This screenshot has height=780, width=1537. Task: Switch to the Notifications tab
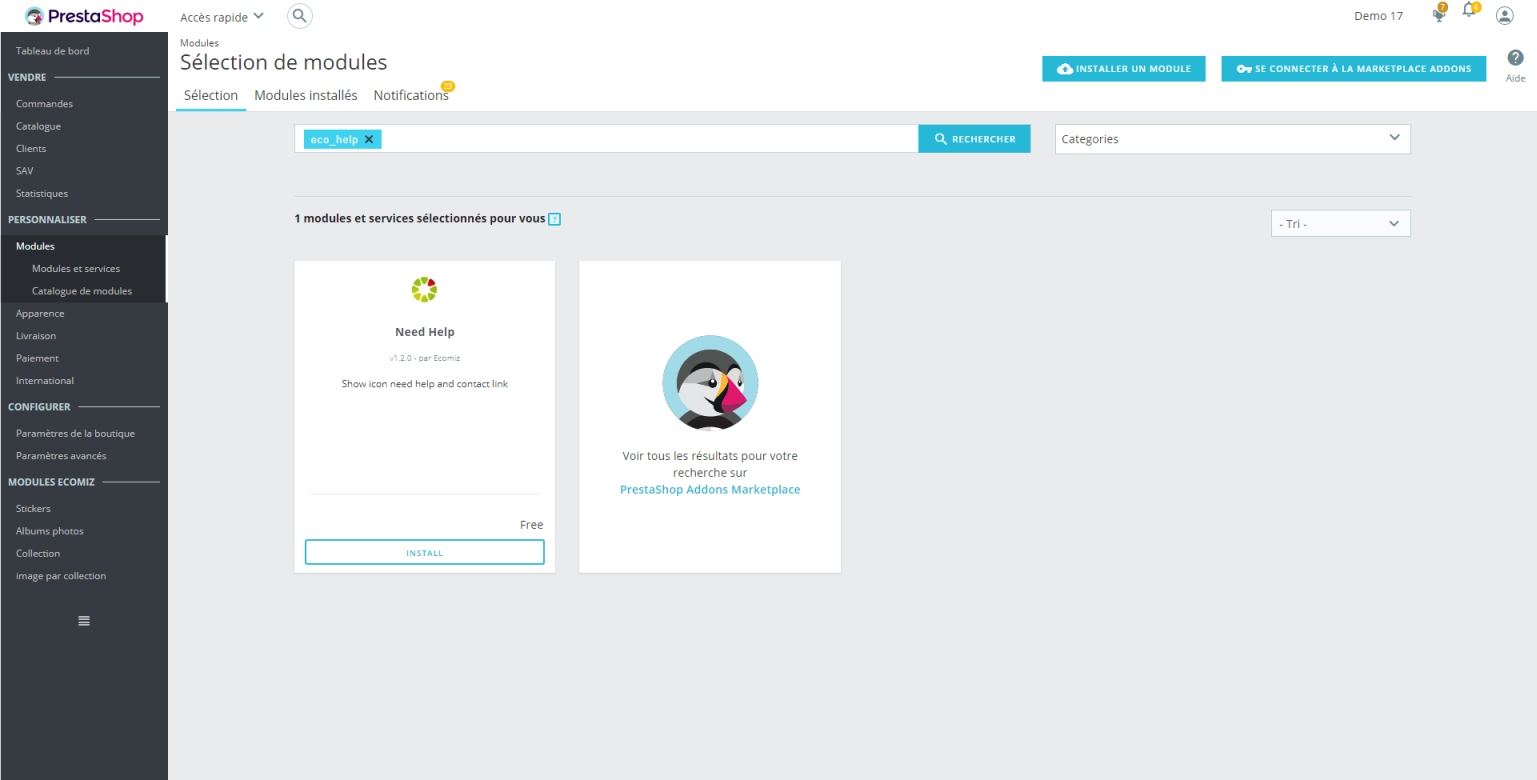tap(411, 96)
